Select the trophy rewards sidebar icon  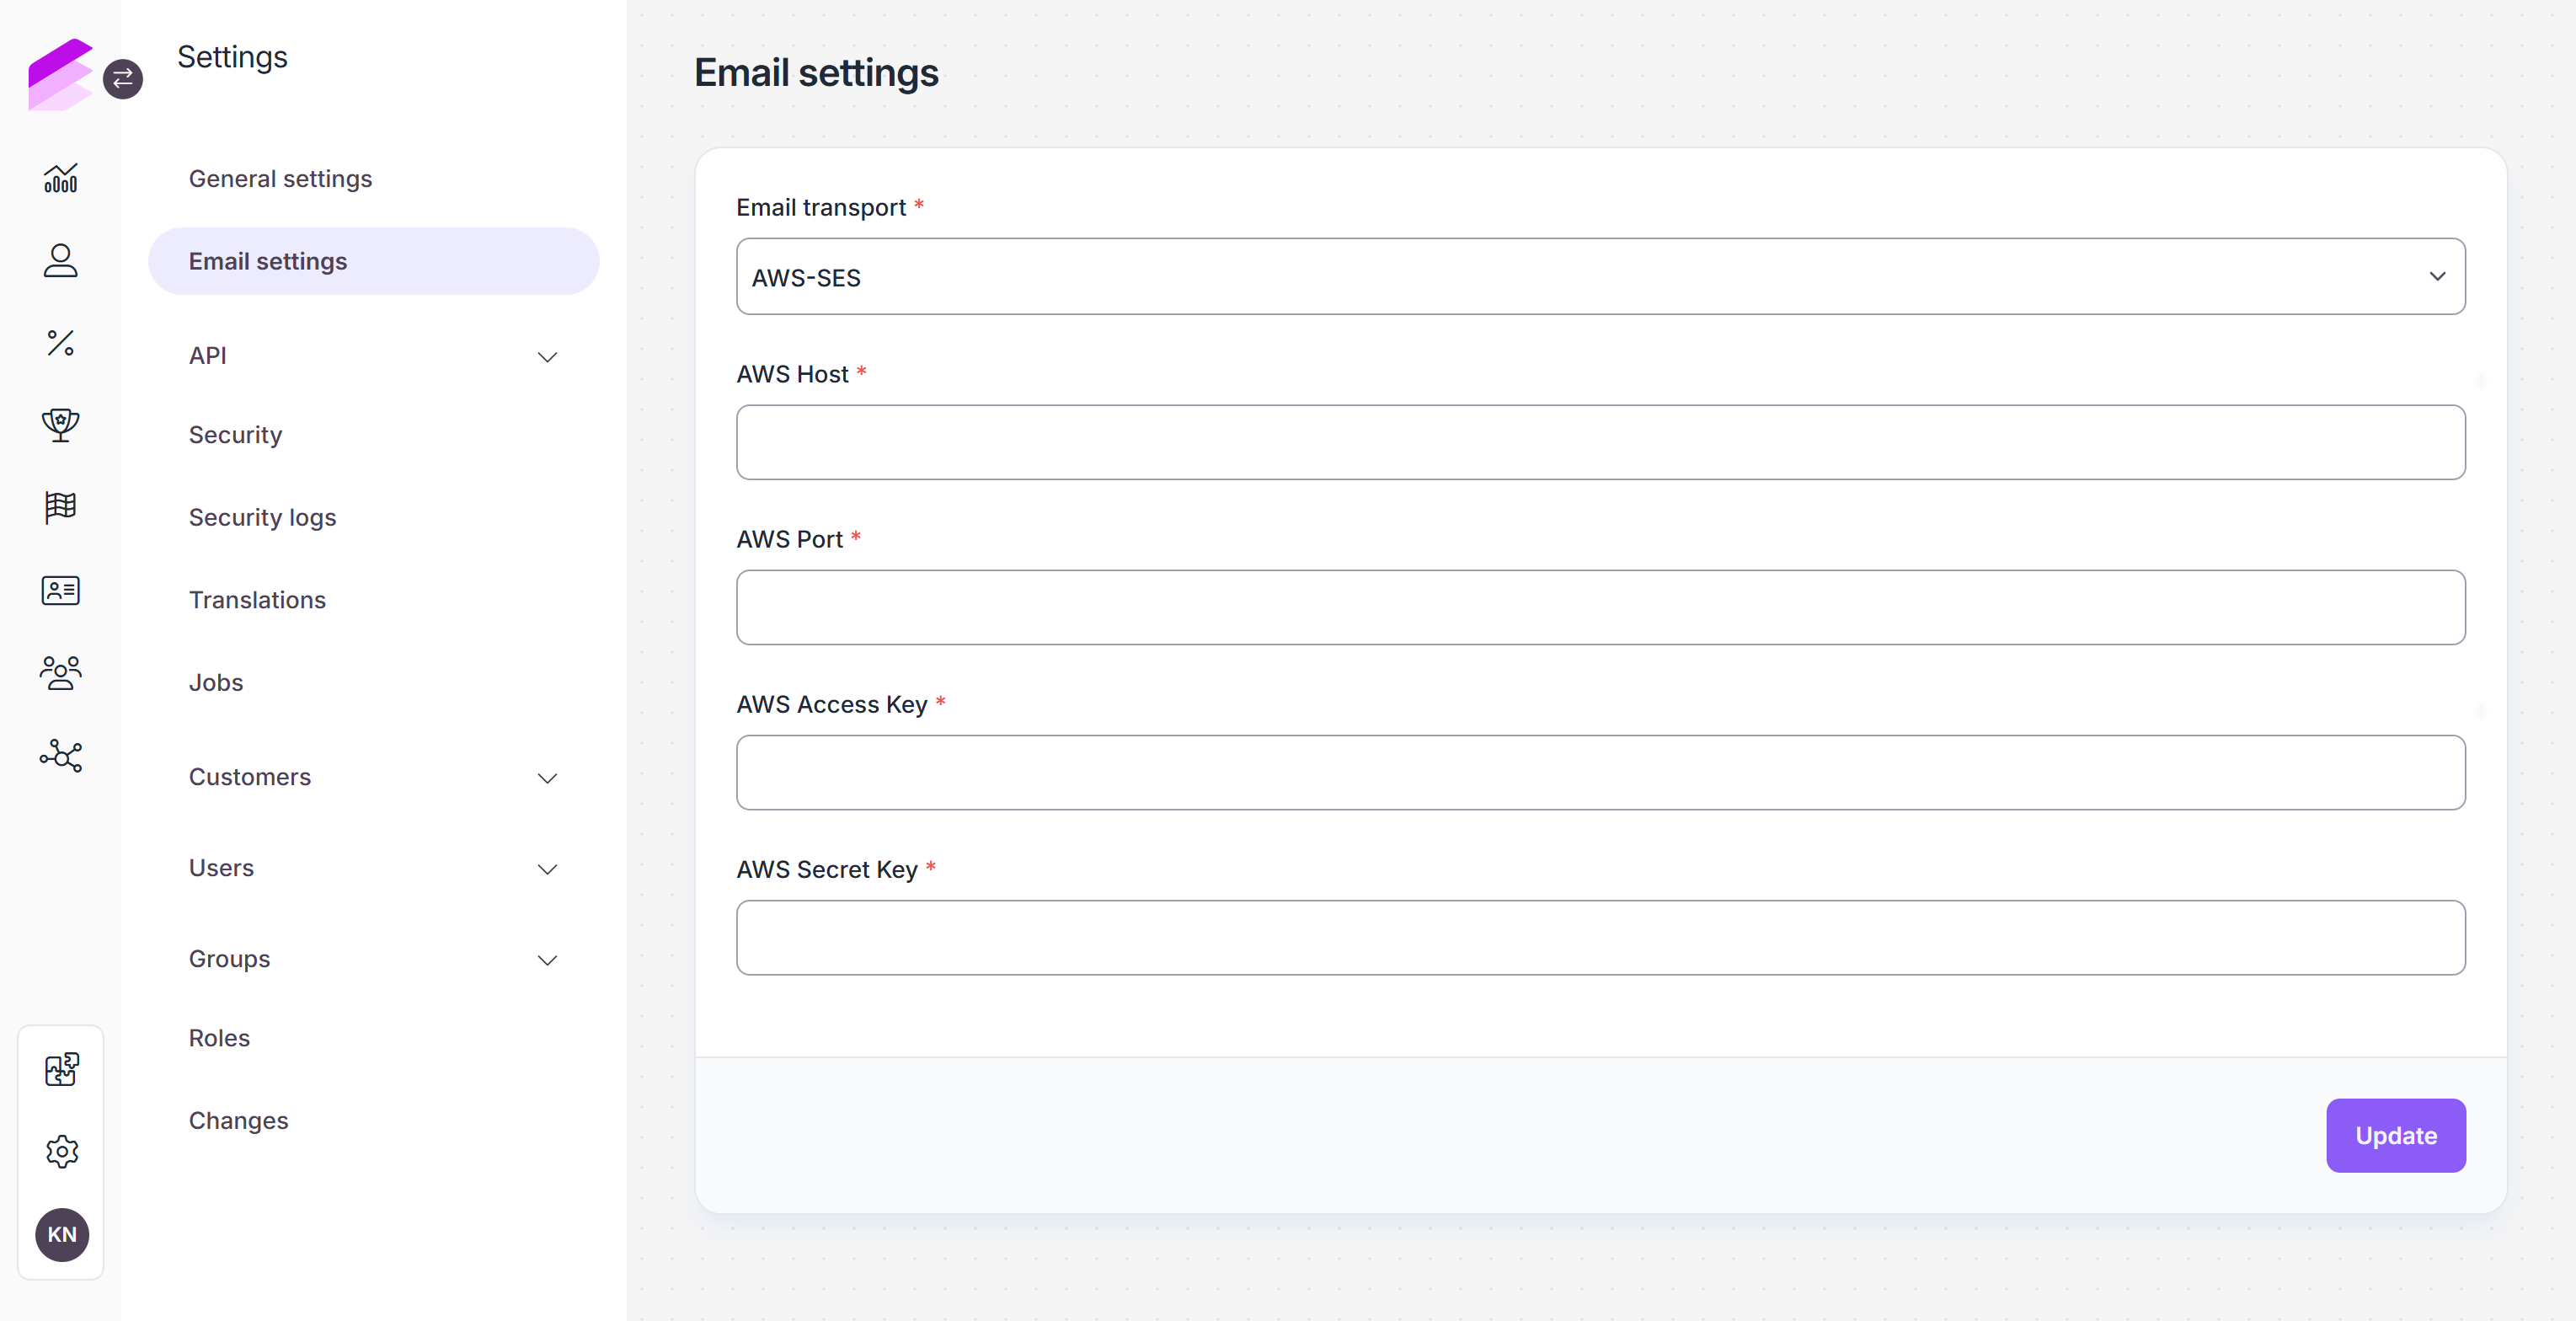(61, 425)
